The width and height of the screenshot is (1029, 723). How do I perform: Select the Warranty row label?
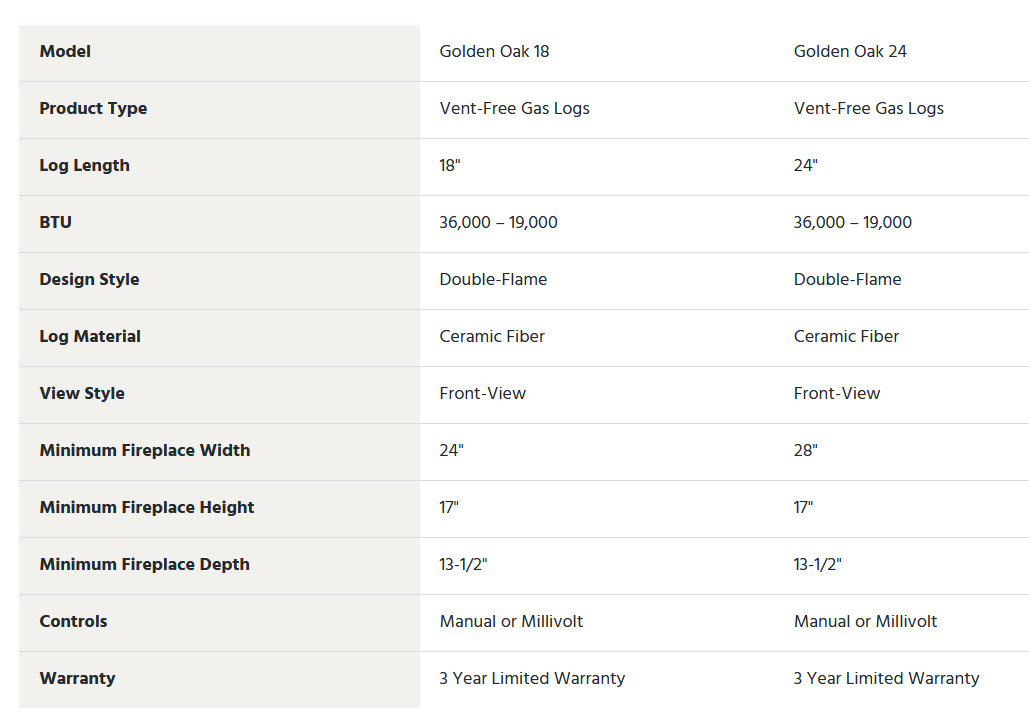(77, 678)
